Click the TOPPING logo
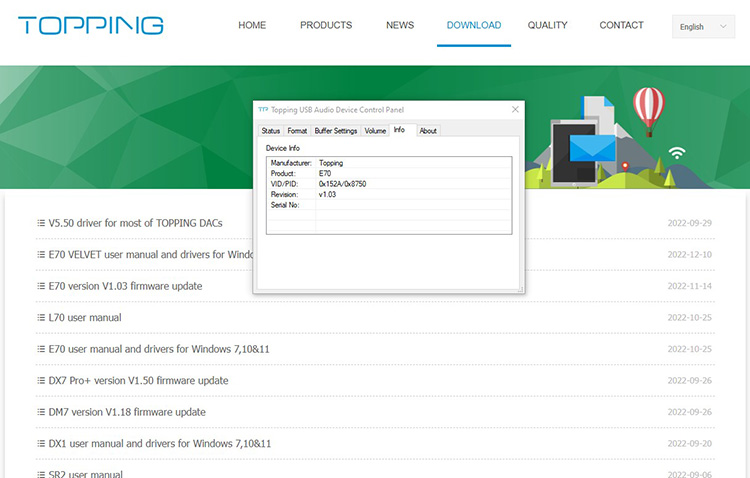This screenshot has height=478, width=750. [x=91, y=25]
